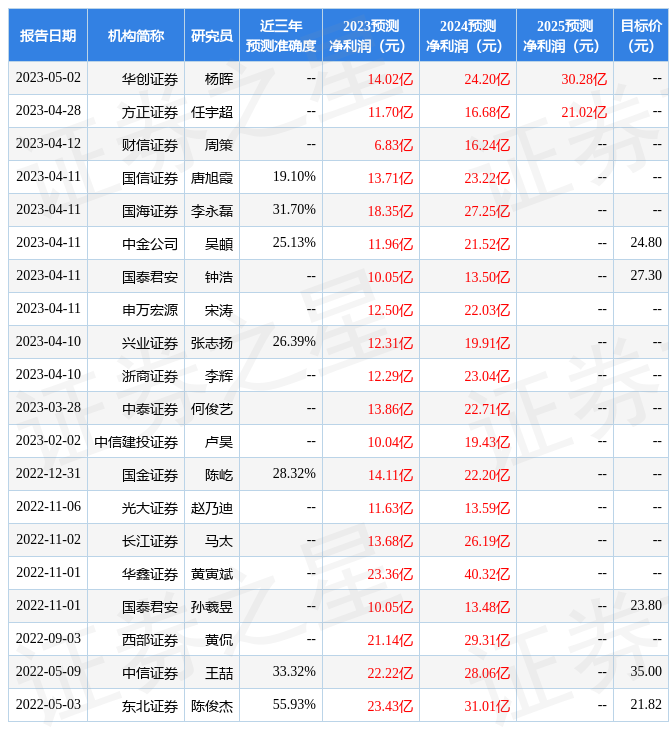
Task: Click the accuracy value 26.39%
Action: tap(294, 342)
